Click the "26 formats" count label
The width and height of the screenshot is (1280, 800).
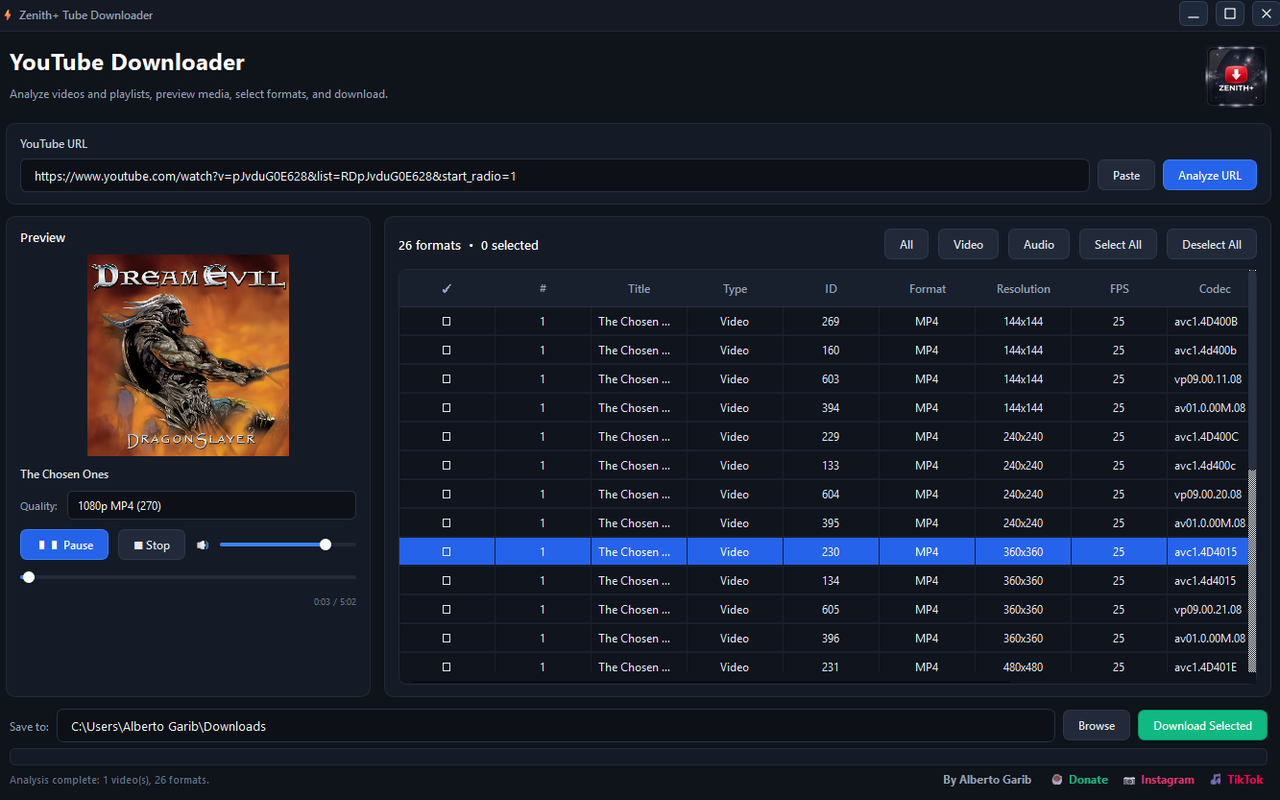click(430, 245)
